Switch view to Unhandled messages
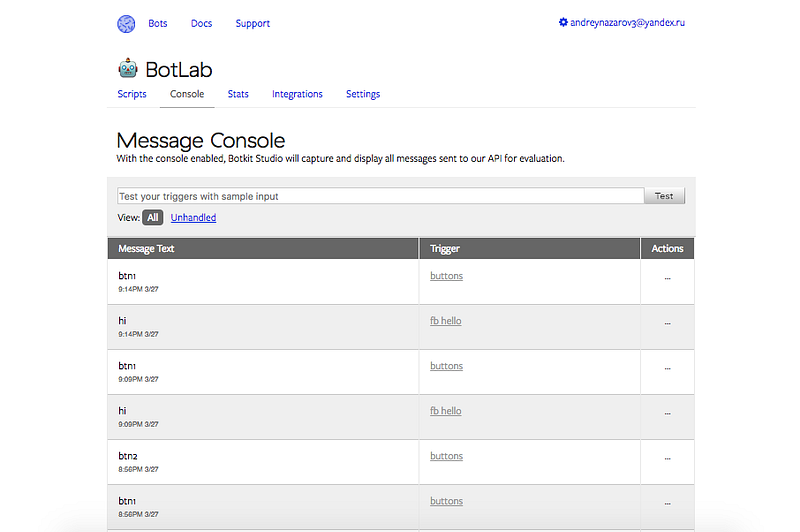The height and width of the screenshot is (532, 800). 193,217
